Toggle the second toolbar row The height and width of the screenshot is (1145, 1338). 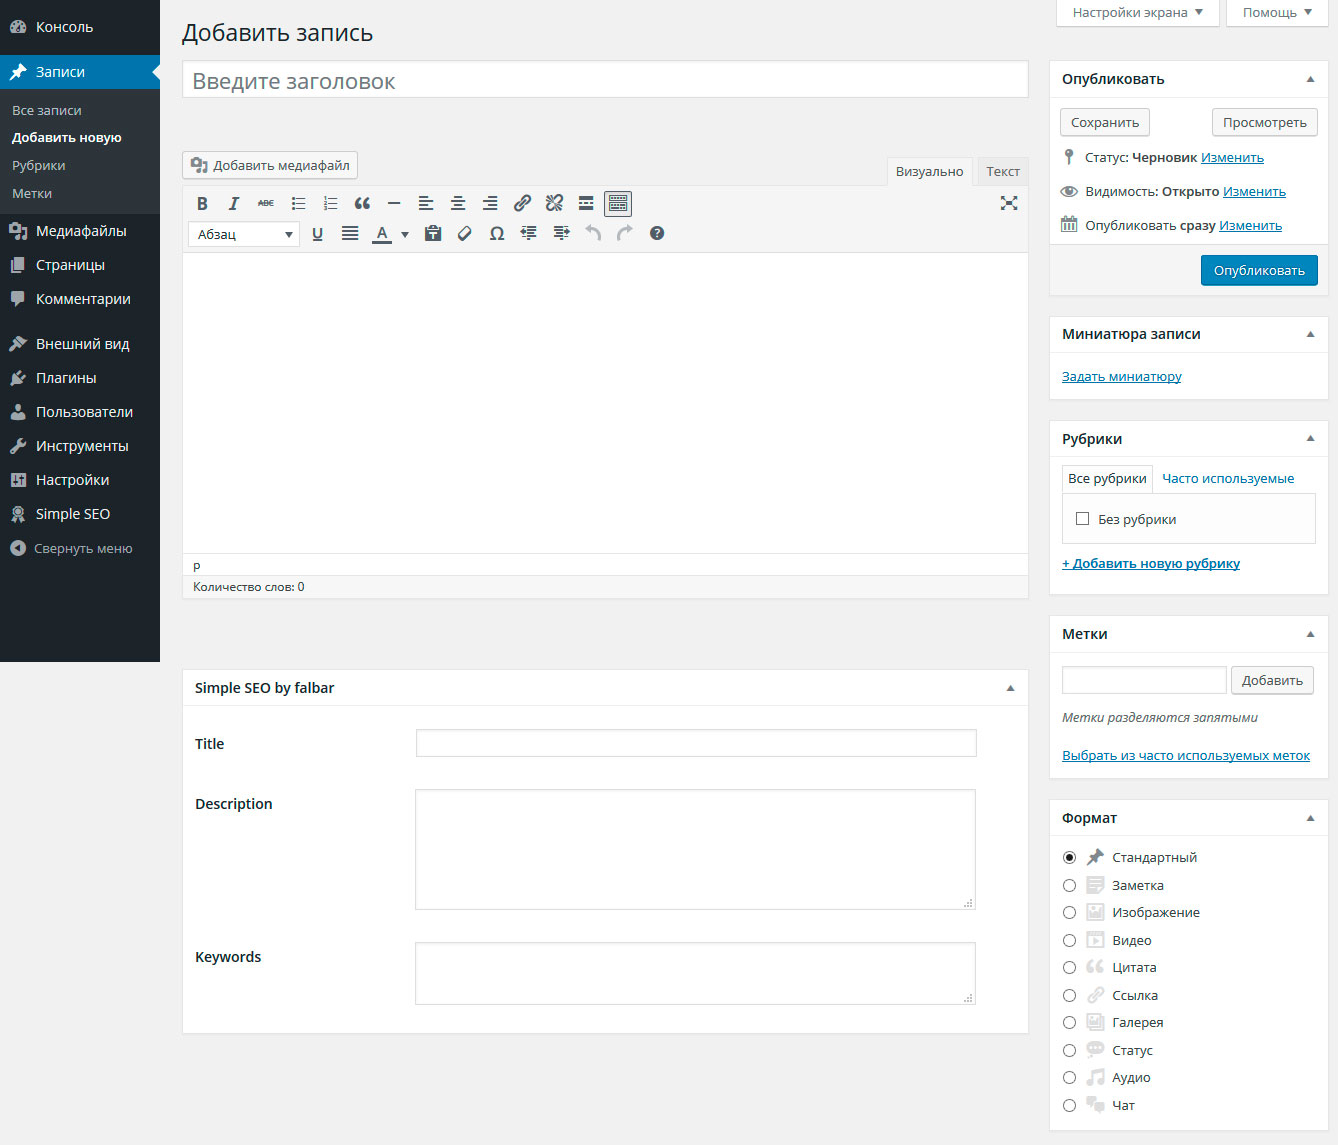(618, 203)
